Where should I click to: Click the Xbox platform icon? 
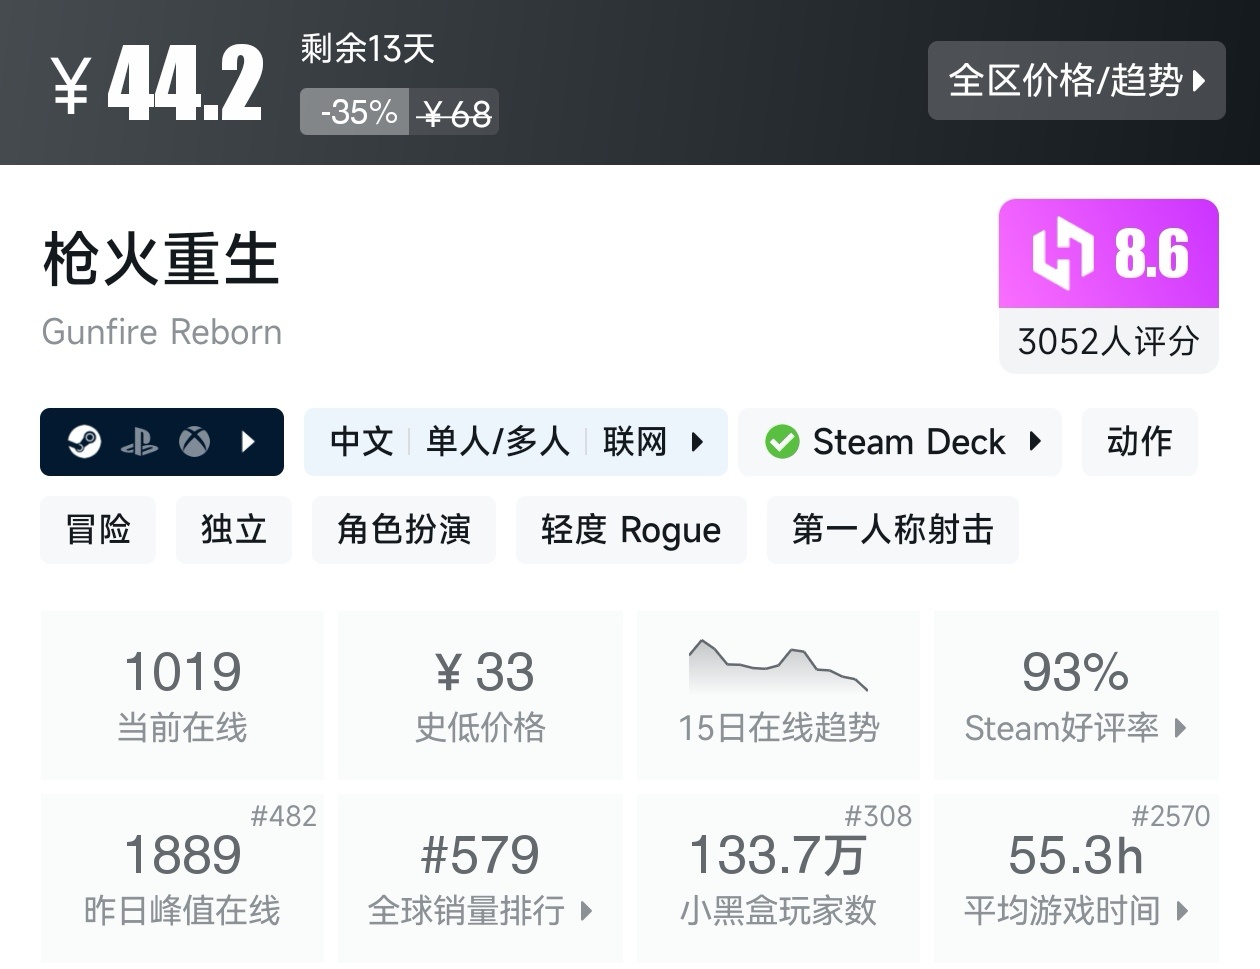[x=195, y=441]
